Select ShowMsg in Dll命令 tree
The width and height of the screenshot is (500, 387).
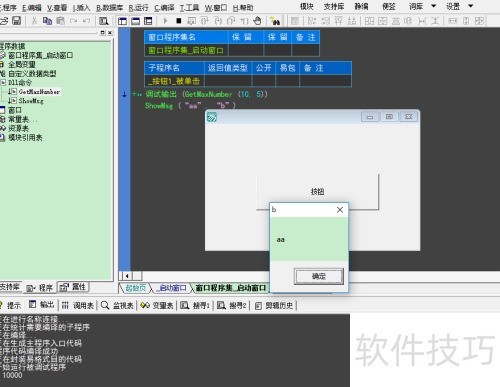(x=31, y=101)
